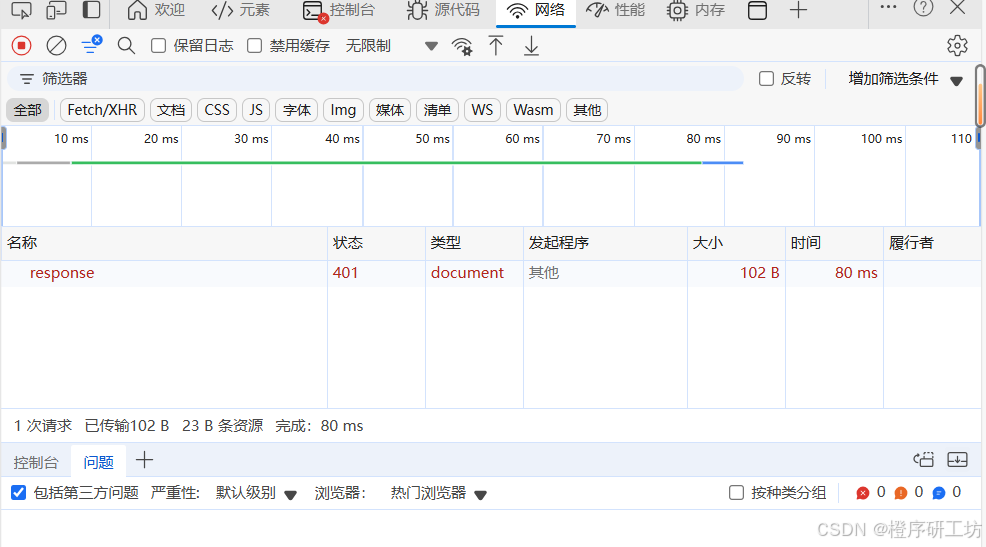The image size is (986, 547).
Task: Switch to the 控制台 tab in top bar
Action: coord(339,11)
